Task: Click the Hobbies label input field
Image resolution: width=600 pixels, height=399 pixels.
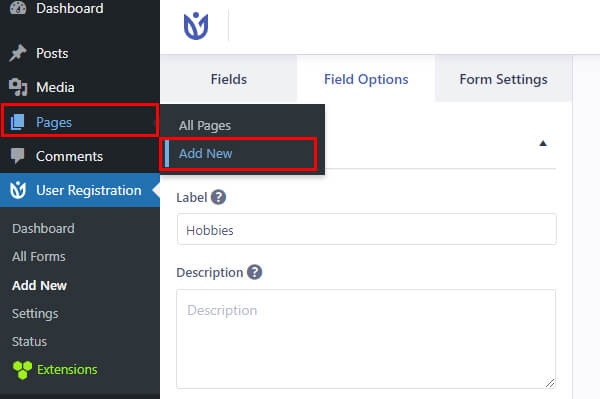Action: click(367, 230)
